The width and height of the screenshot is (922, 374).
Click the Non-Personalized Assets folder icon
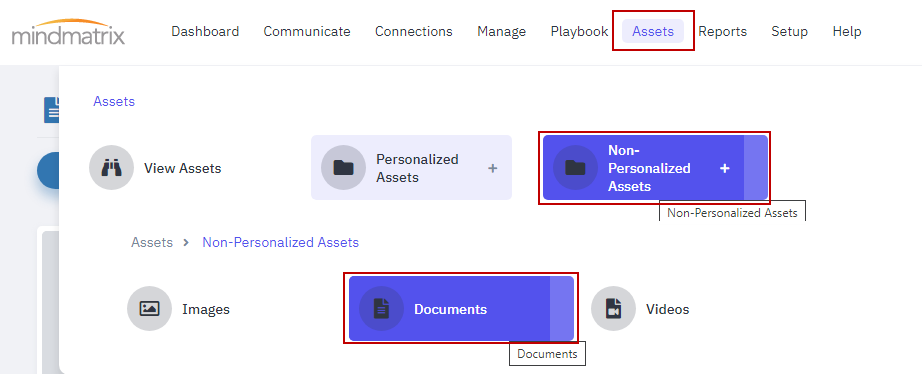pyautogui.click(x=575, y=168)
